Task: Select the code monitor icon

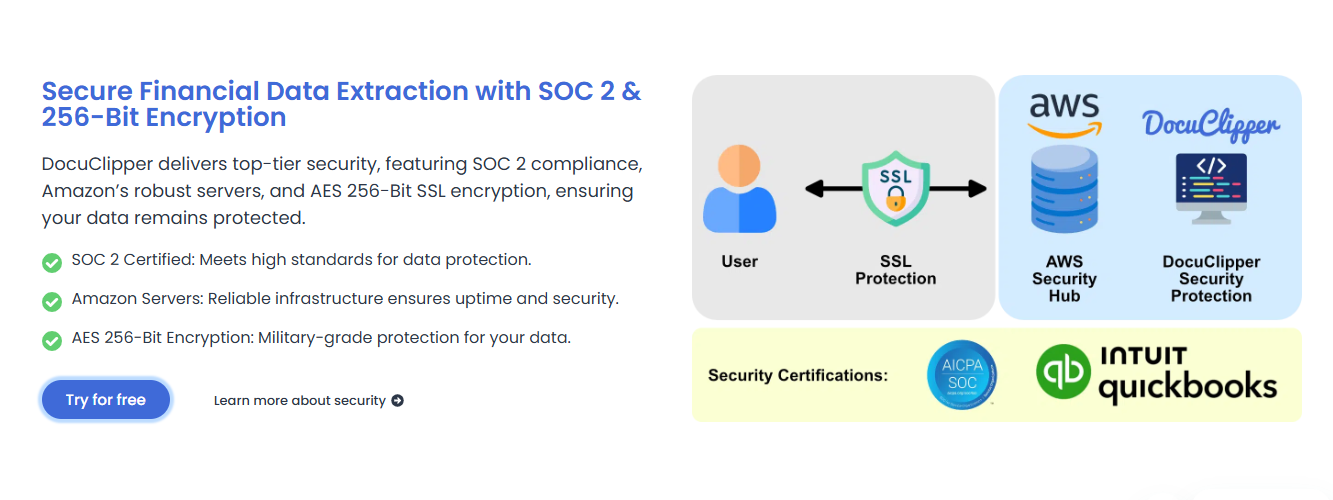Action: tap(1211, 189)
